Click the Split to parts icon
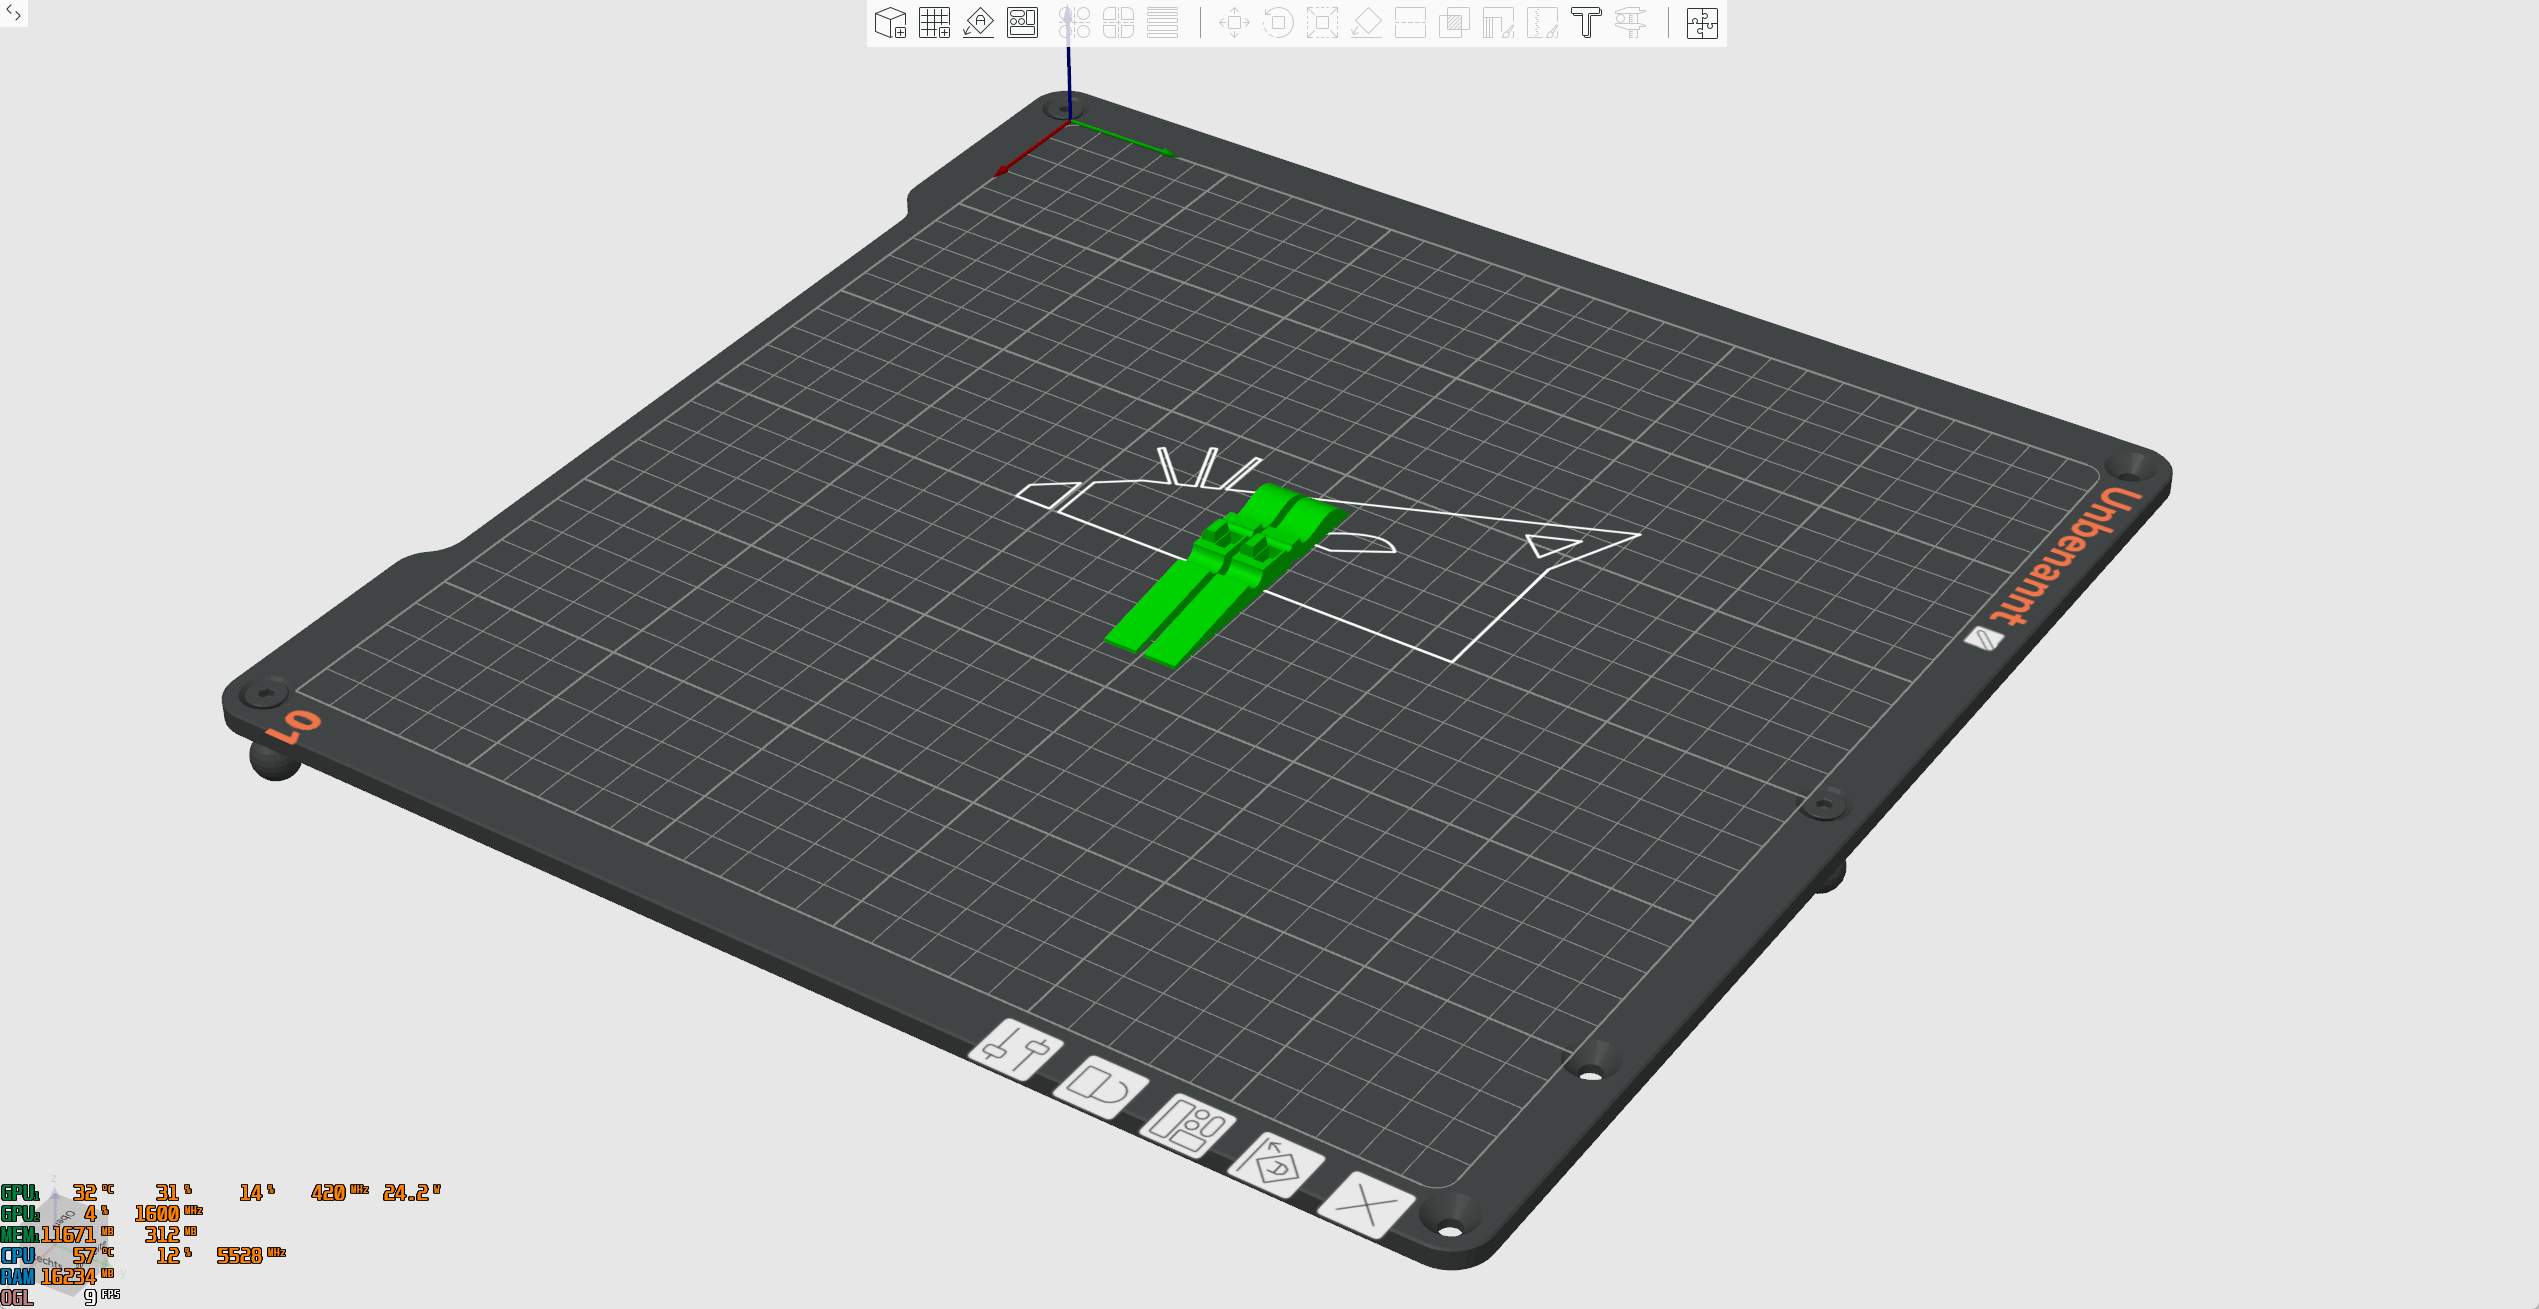 tap(1118, 23)
